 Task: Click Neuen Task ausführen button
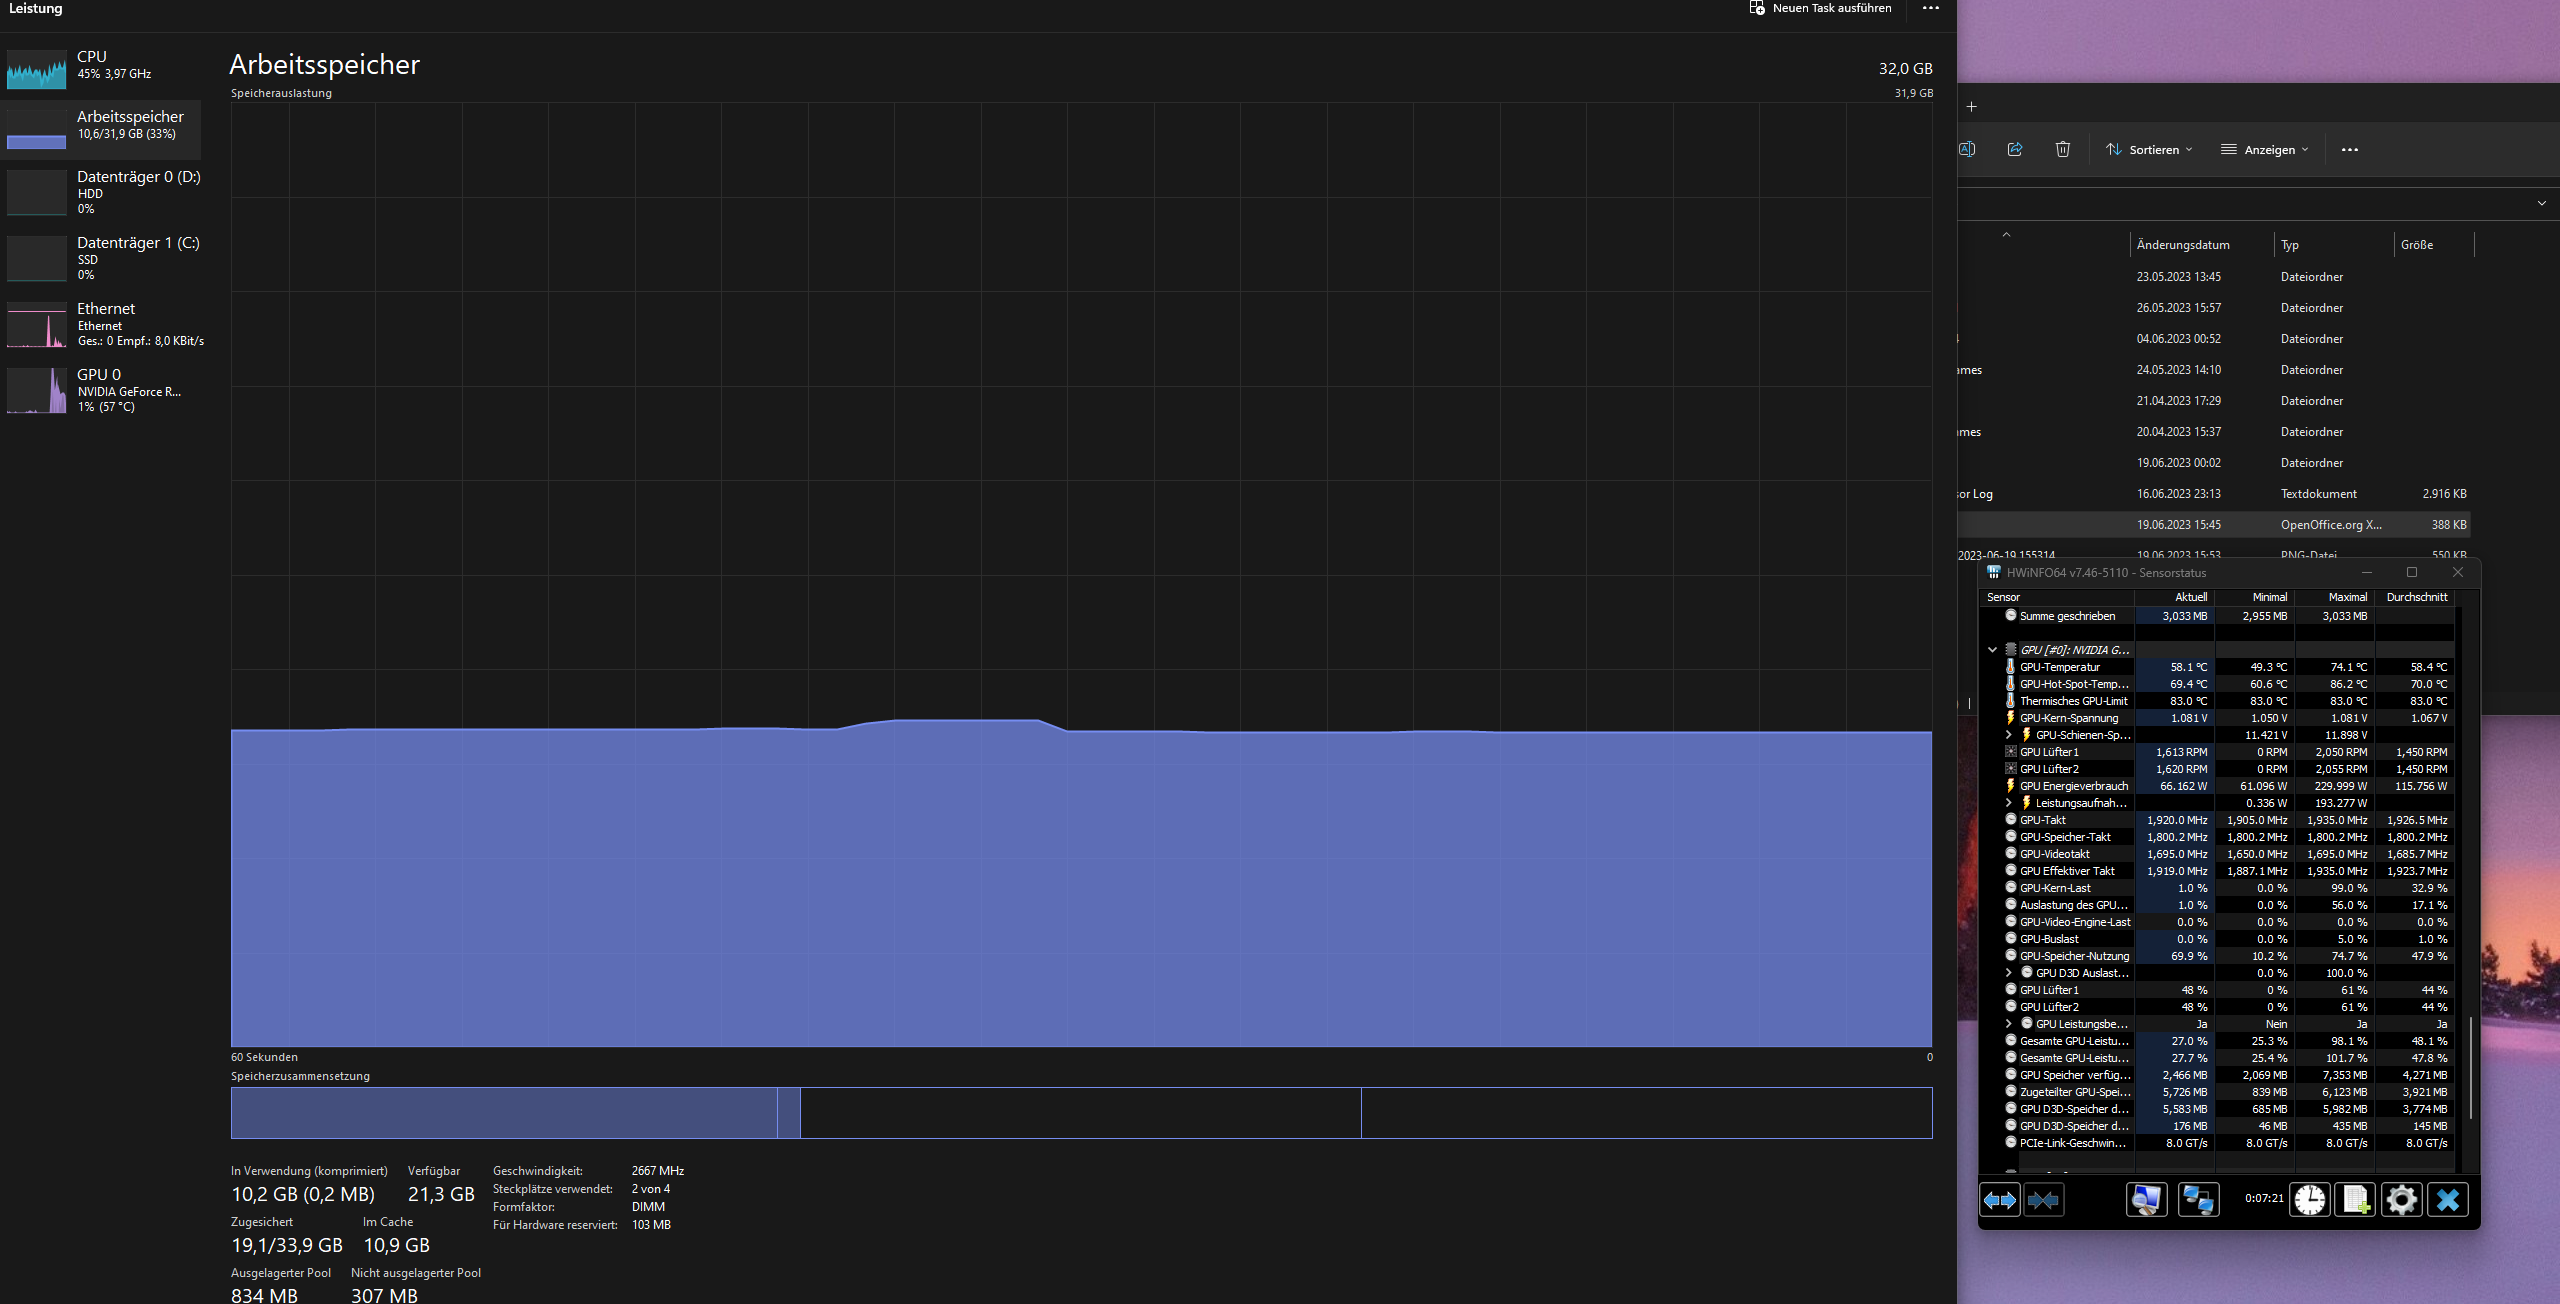point(1821,9)
